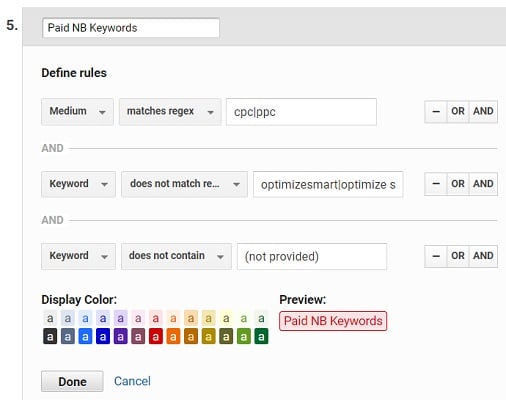
Task: Select the black display color swatch
Action: tap(50, 337)
